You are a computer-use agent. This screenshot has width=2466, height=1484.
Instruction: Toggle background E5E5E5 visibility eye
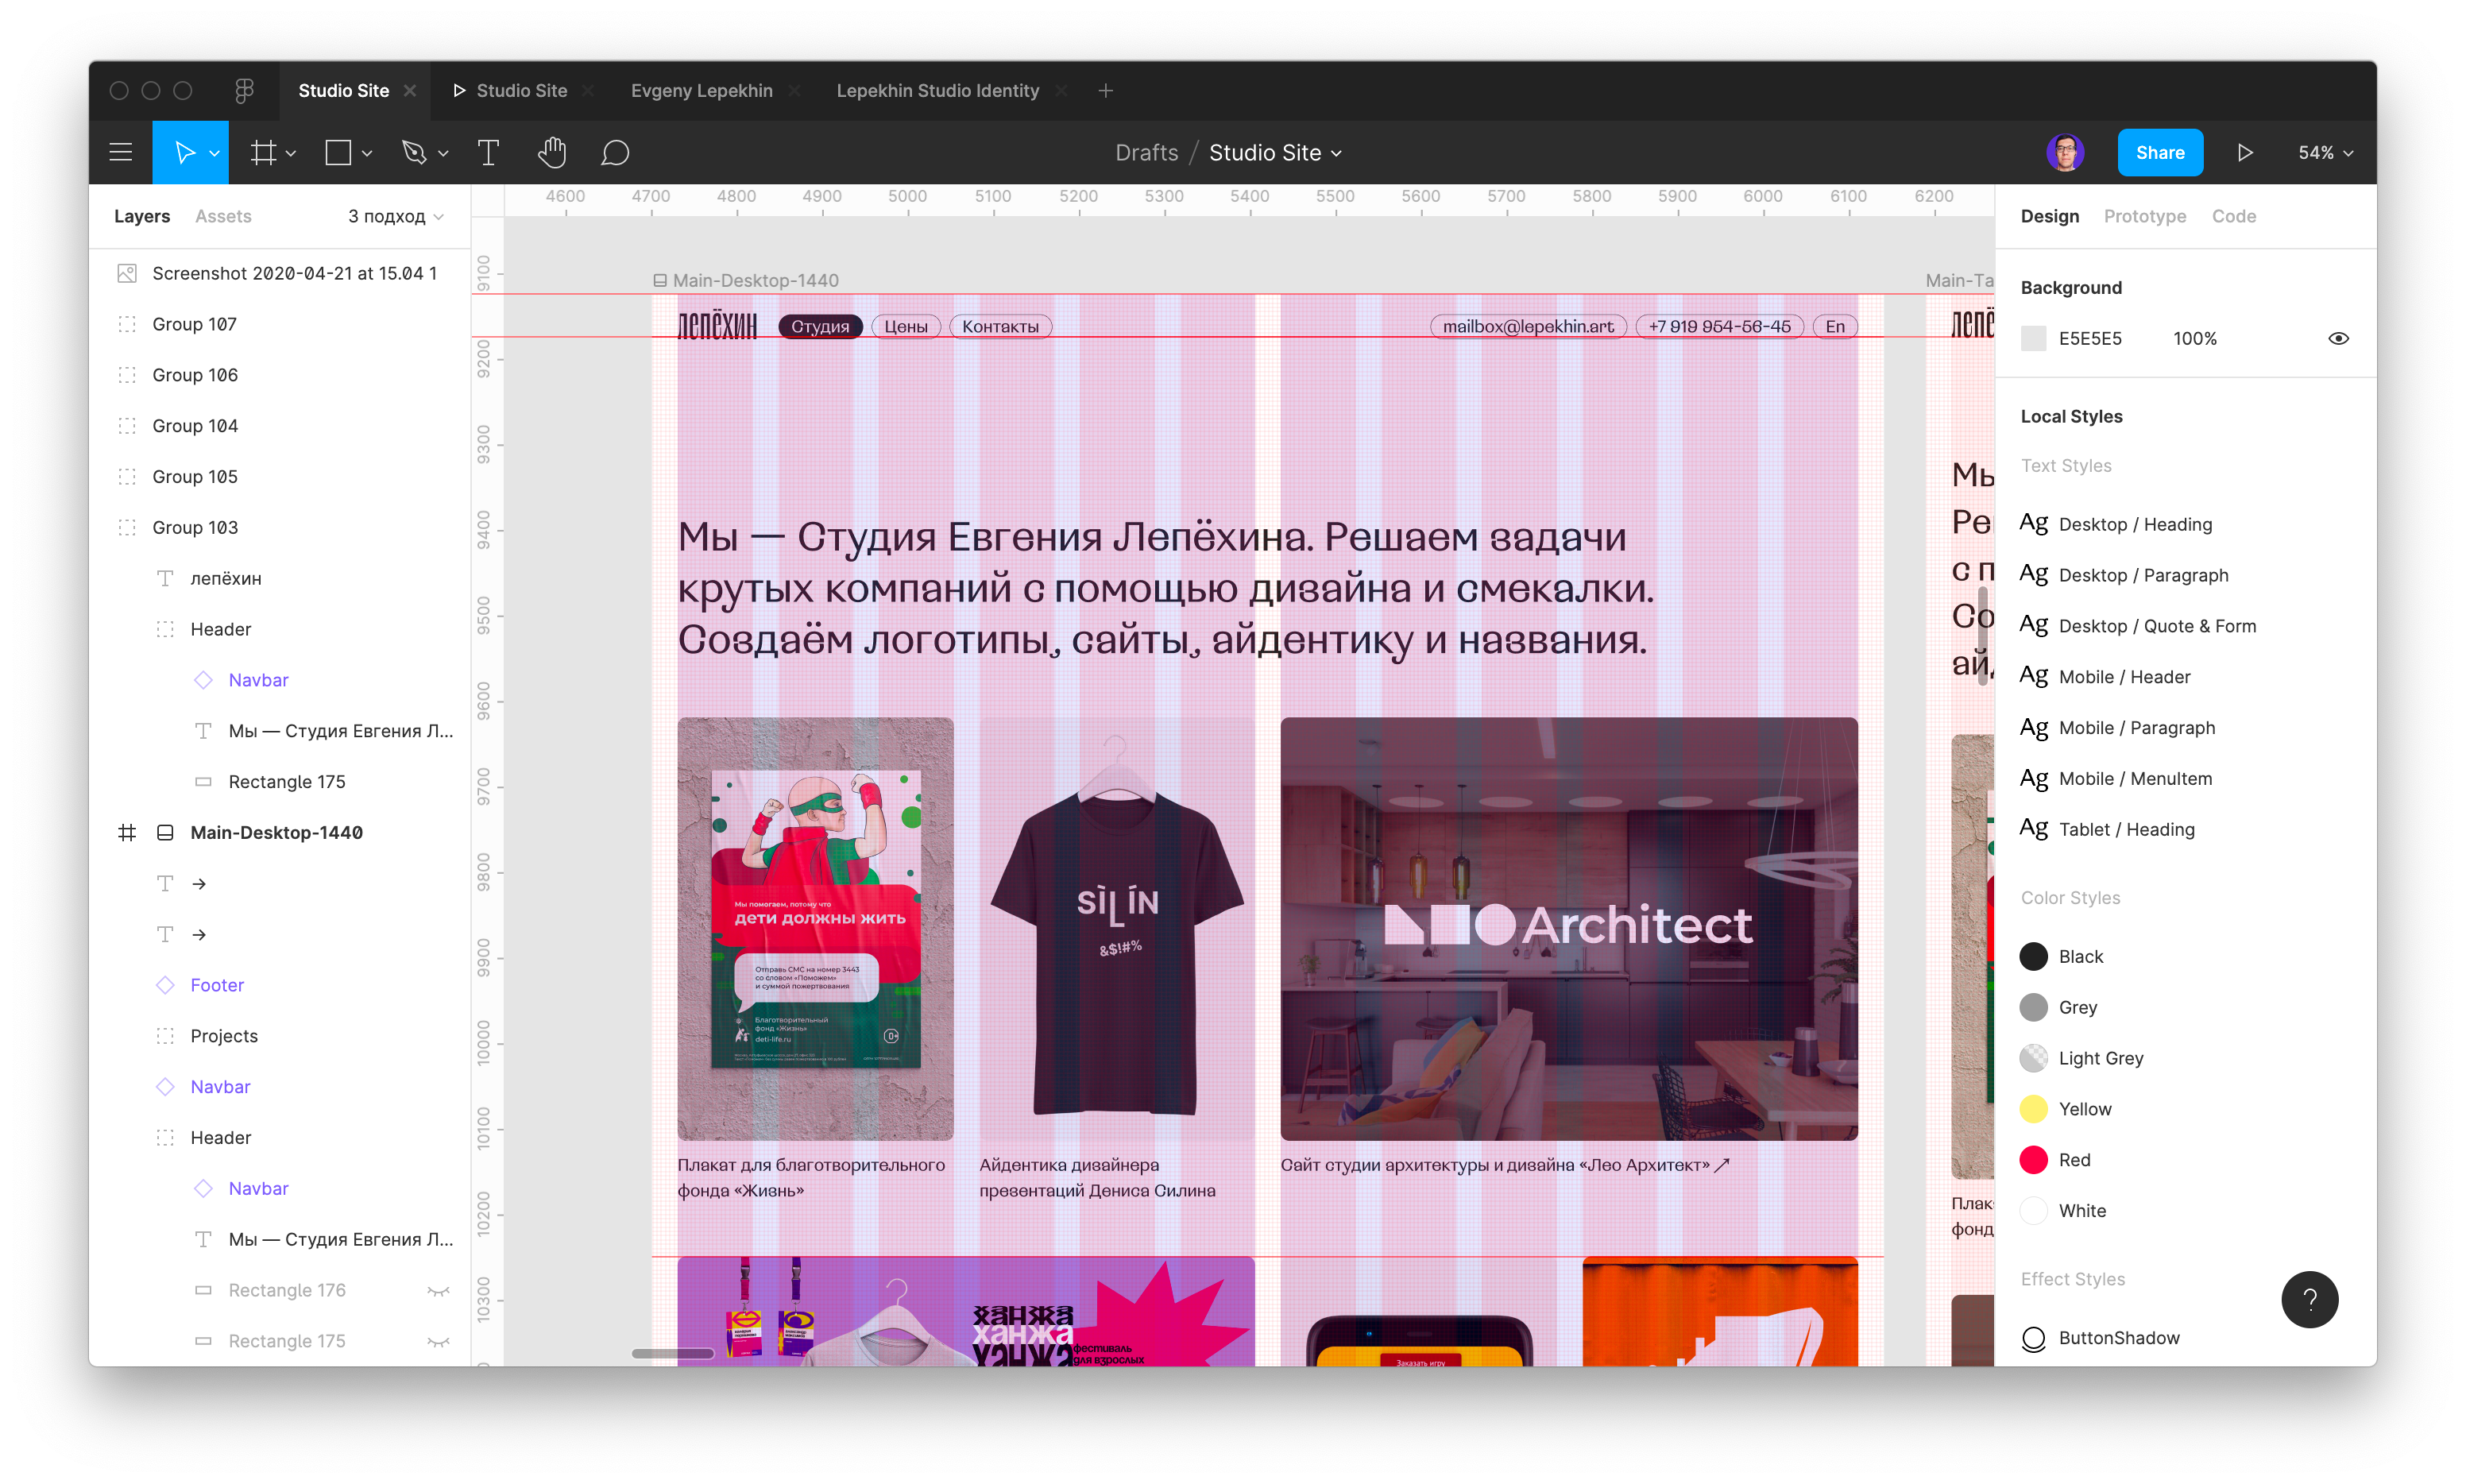(x=2338, y=338)
